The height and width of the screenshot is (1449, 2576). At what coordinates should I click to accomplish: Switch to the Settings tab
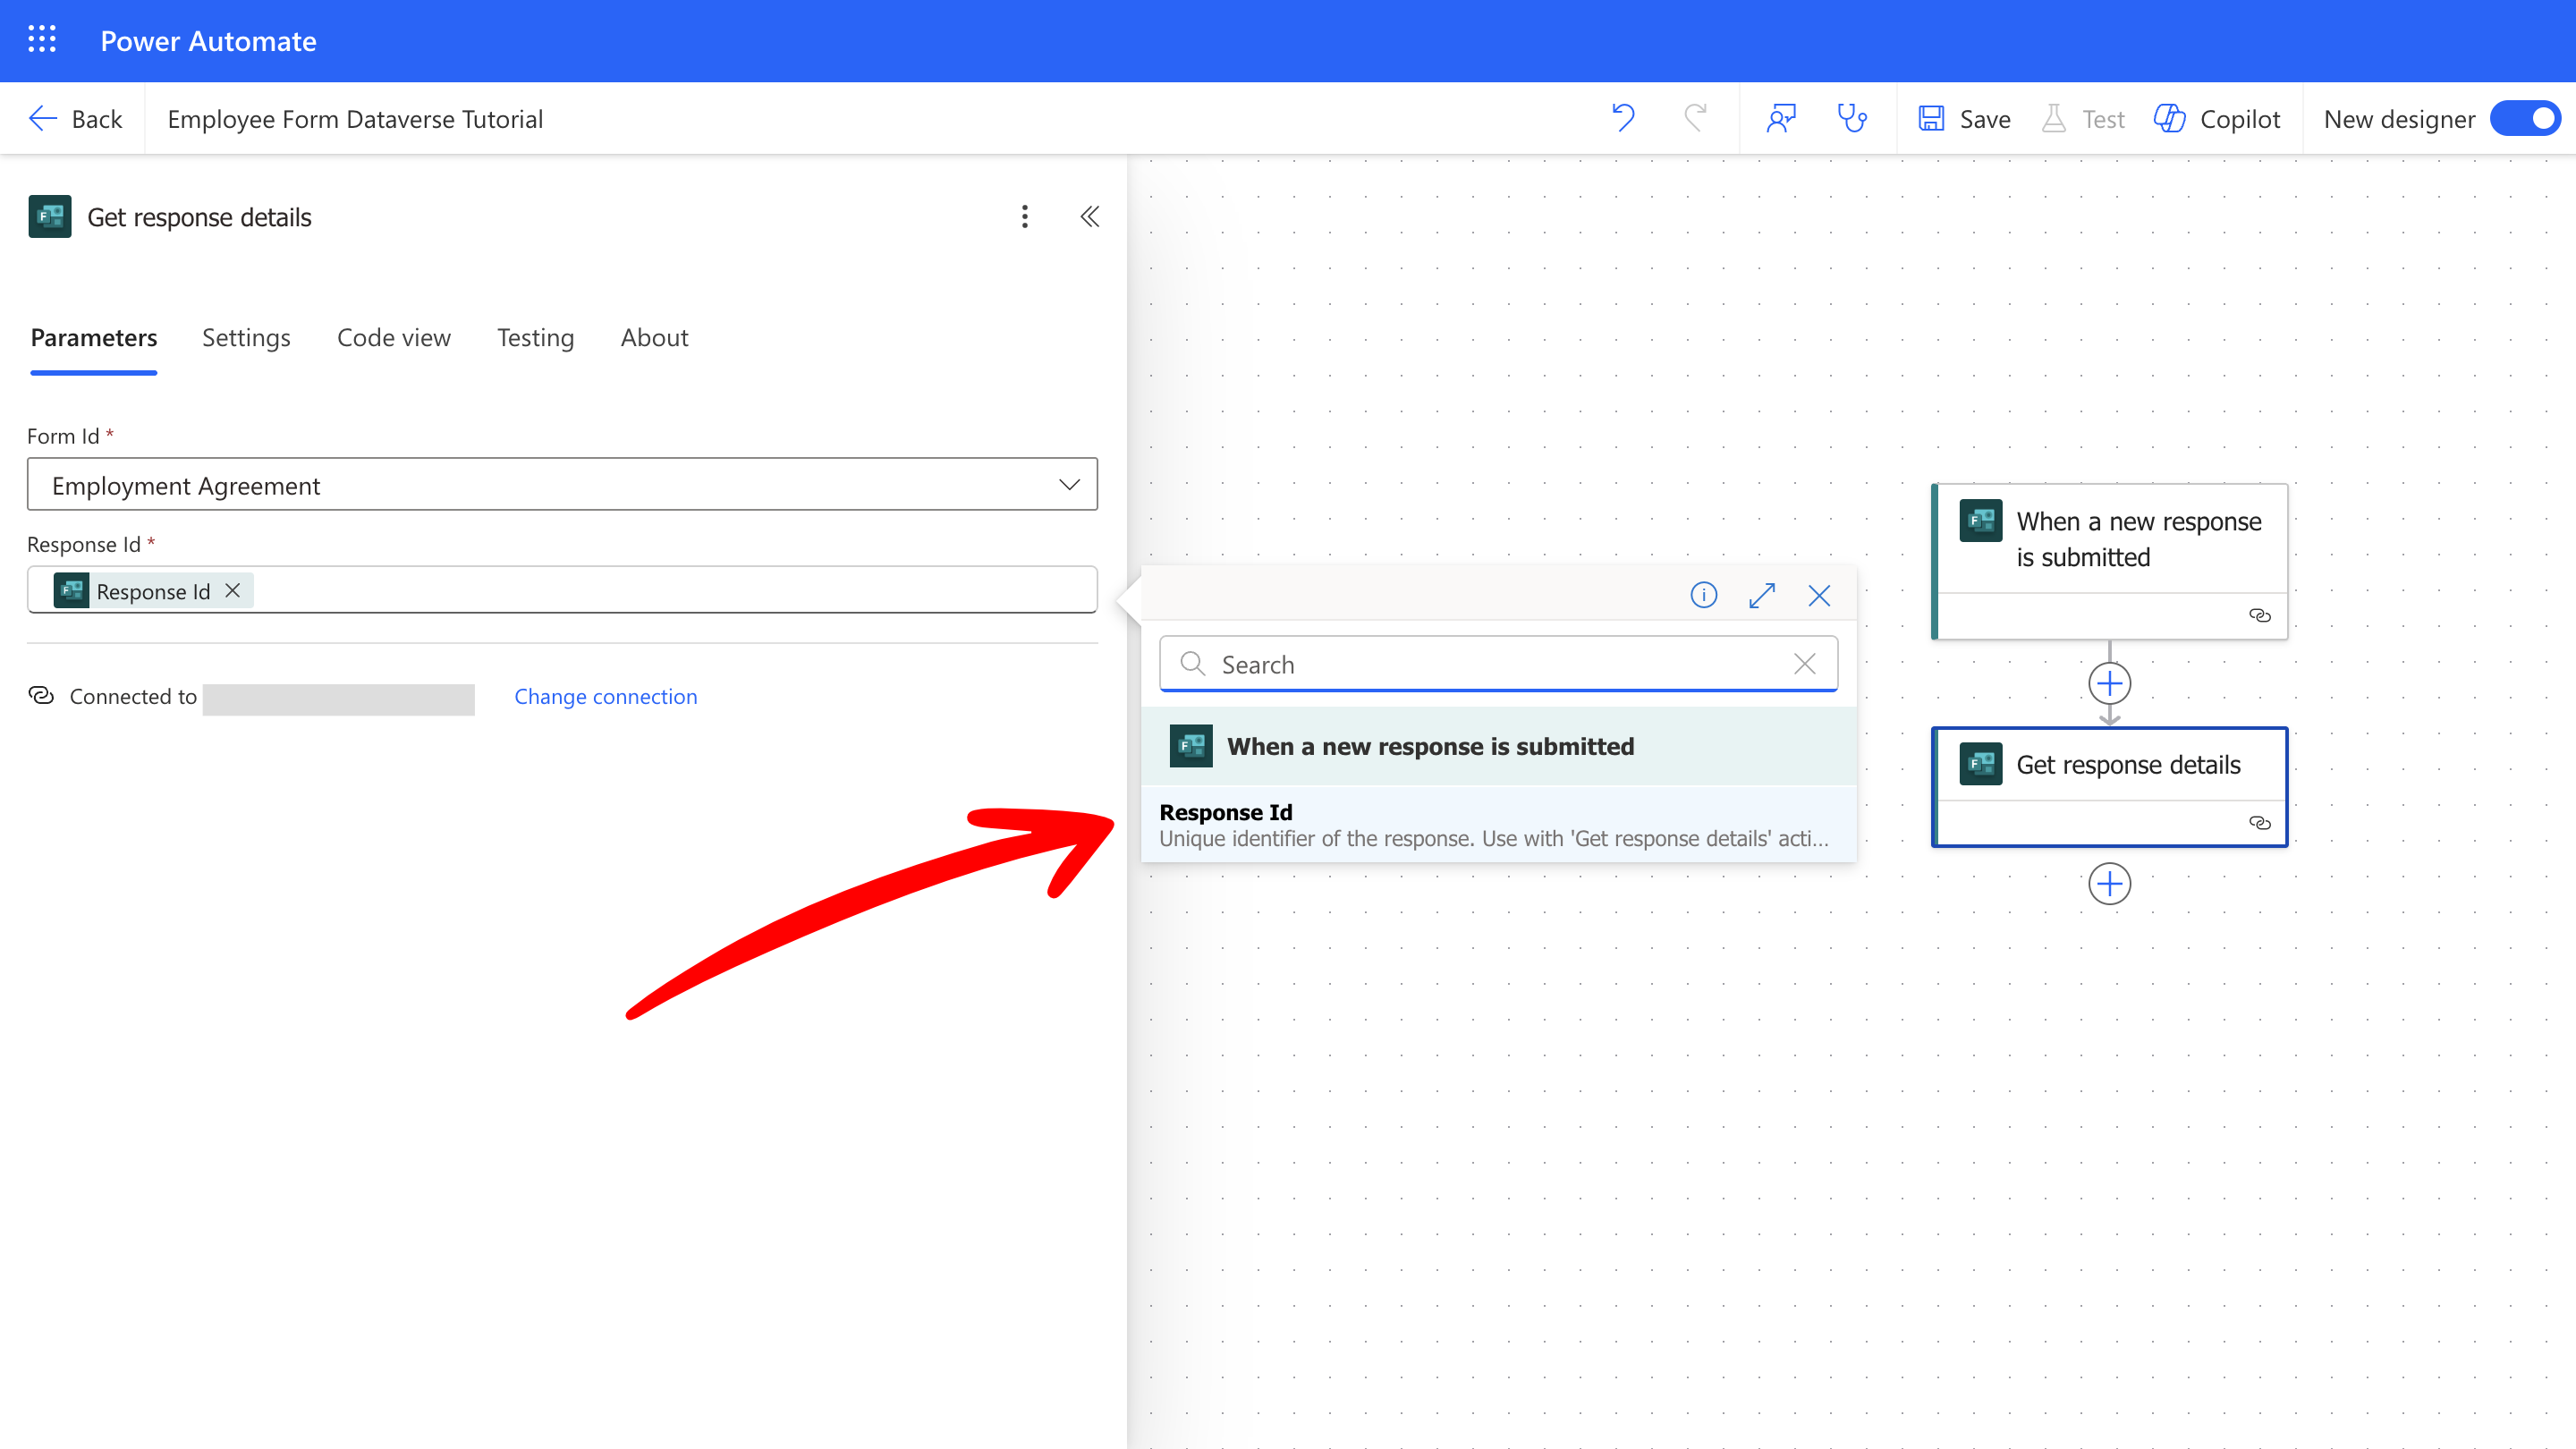click(x=246, y=338)
